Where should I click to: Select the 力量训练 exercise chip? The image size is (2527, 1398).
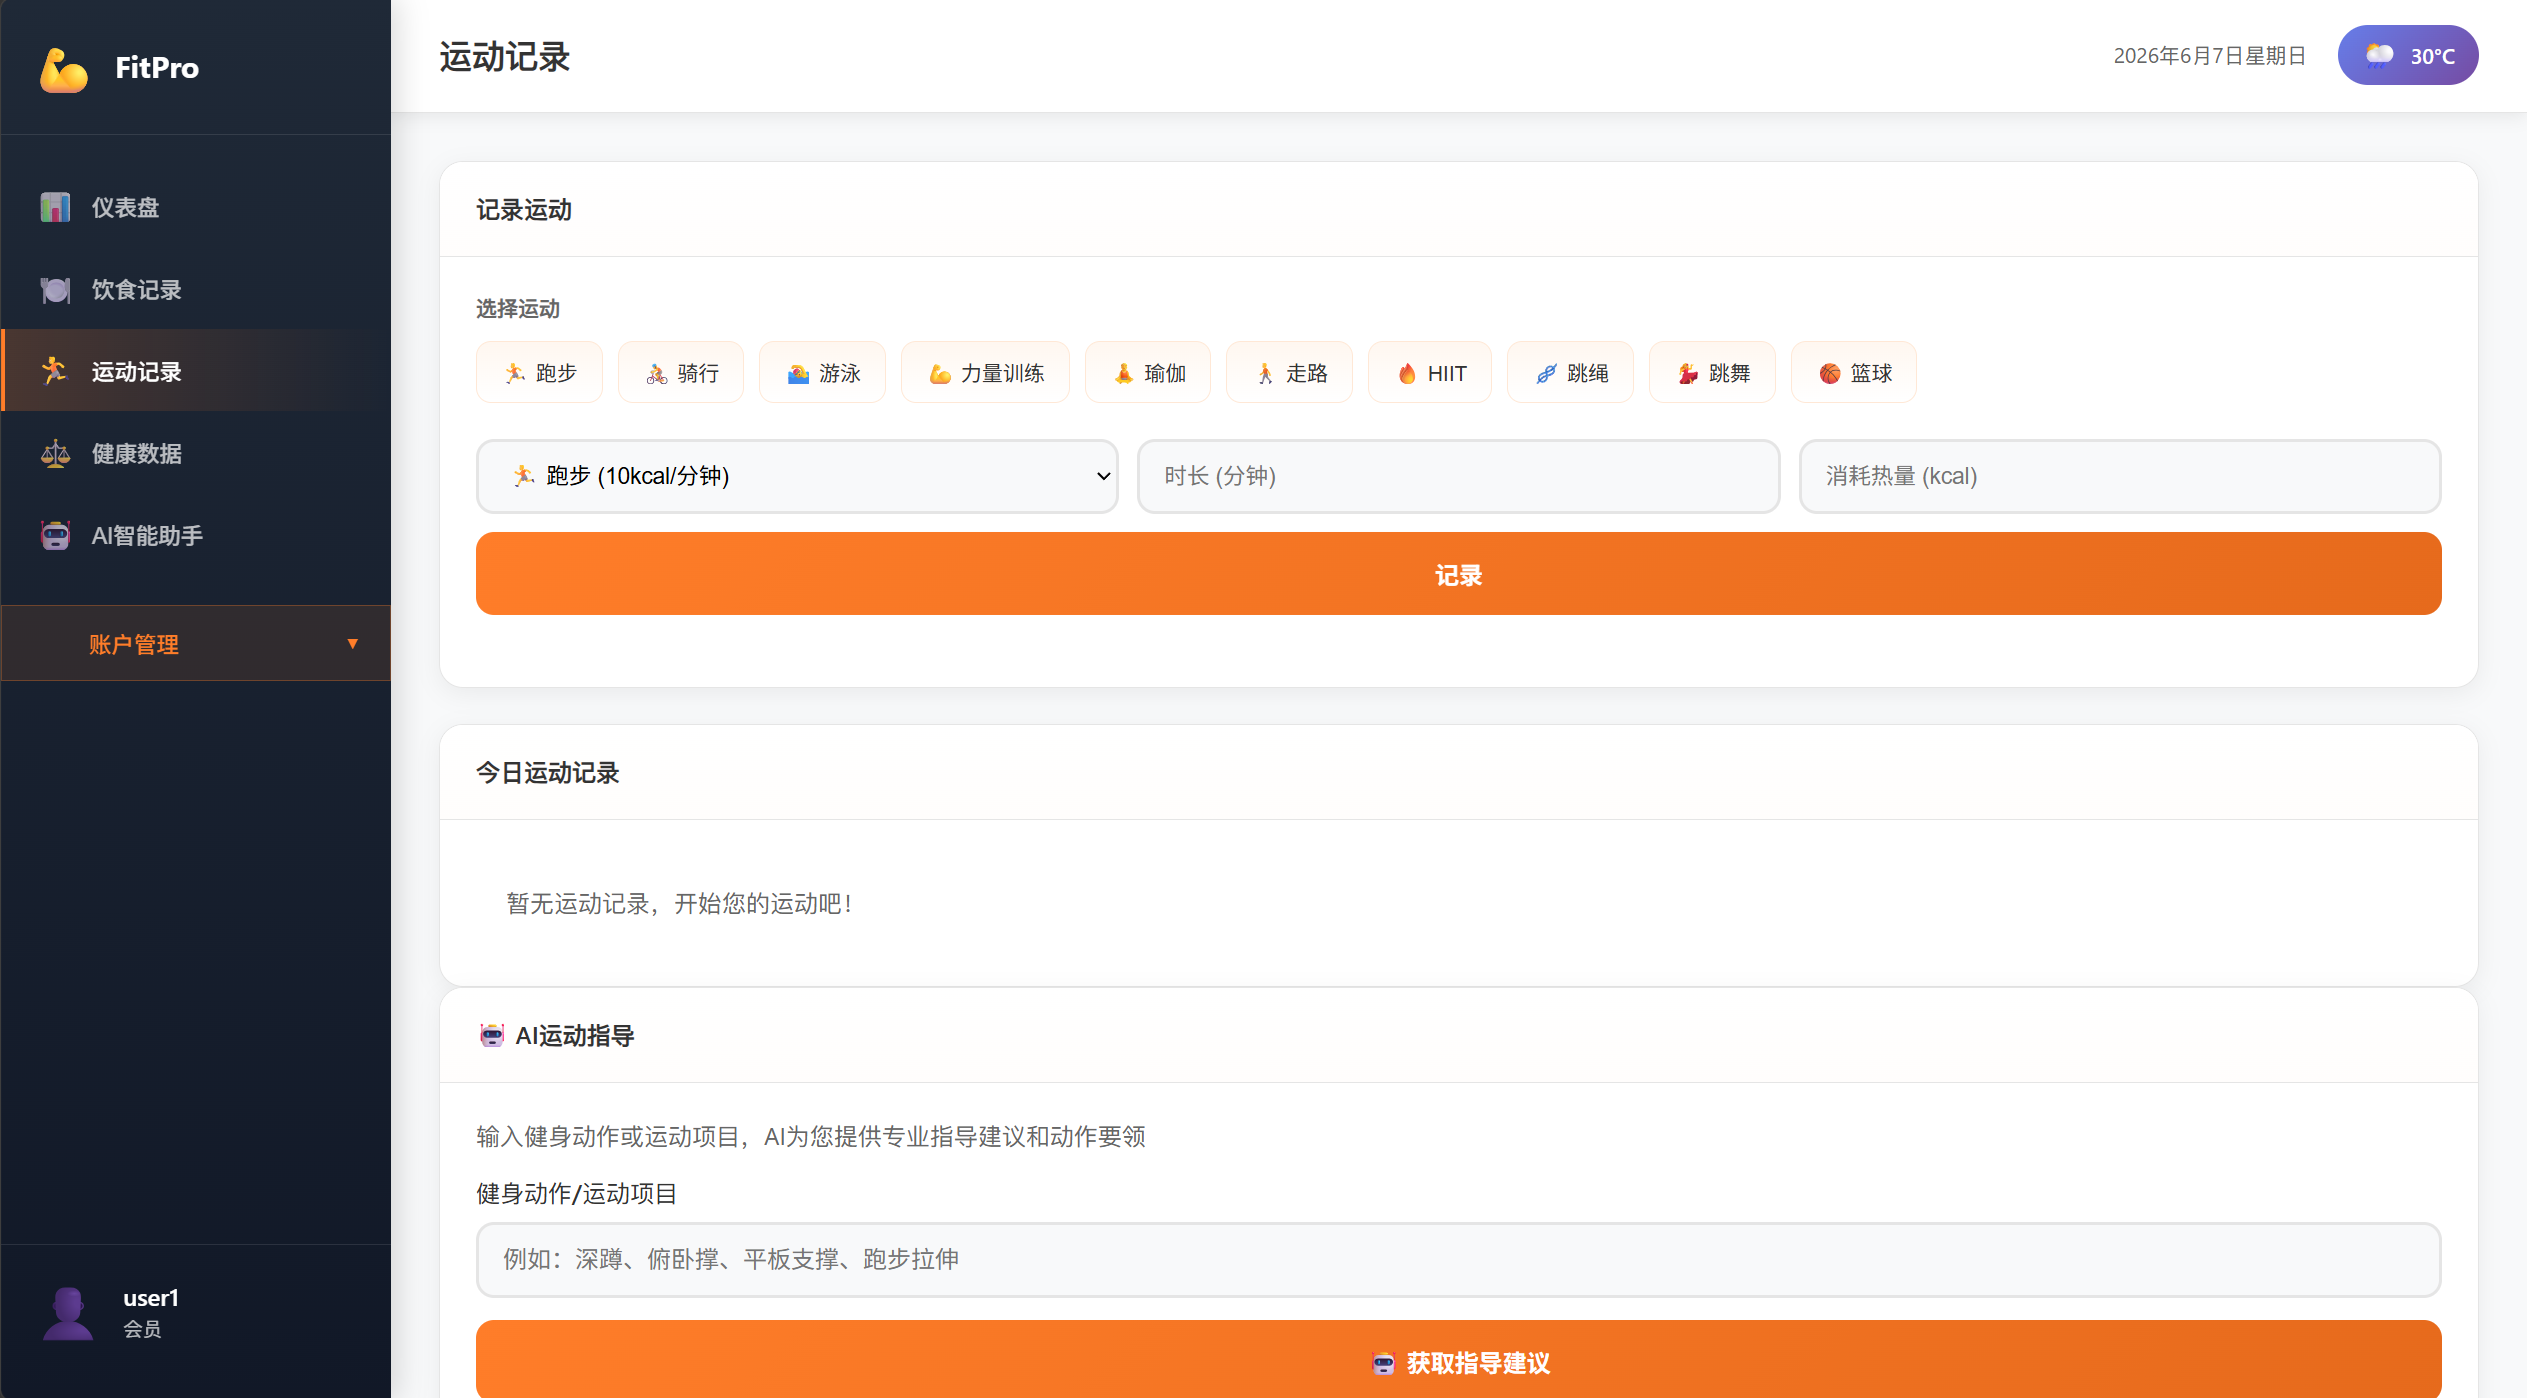[986, 373]
